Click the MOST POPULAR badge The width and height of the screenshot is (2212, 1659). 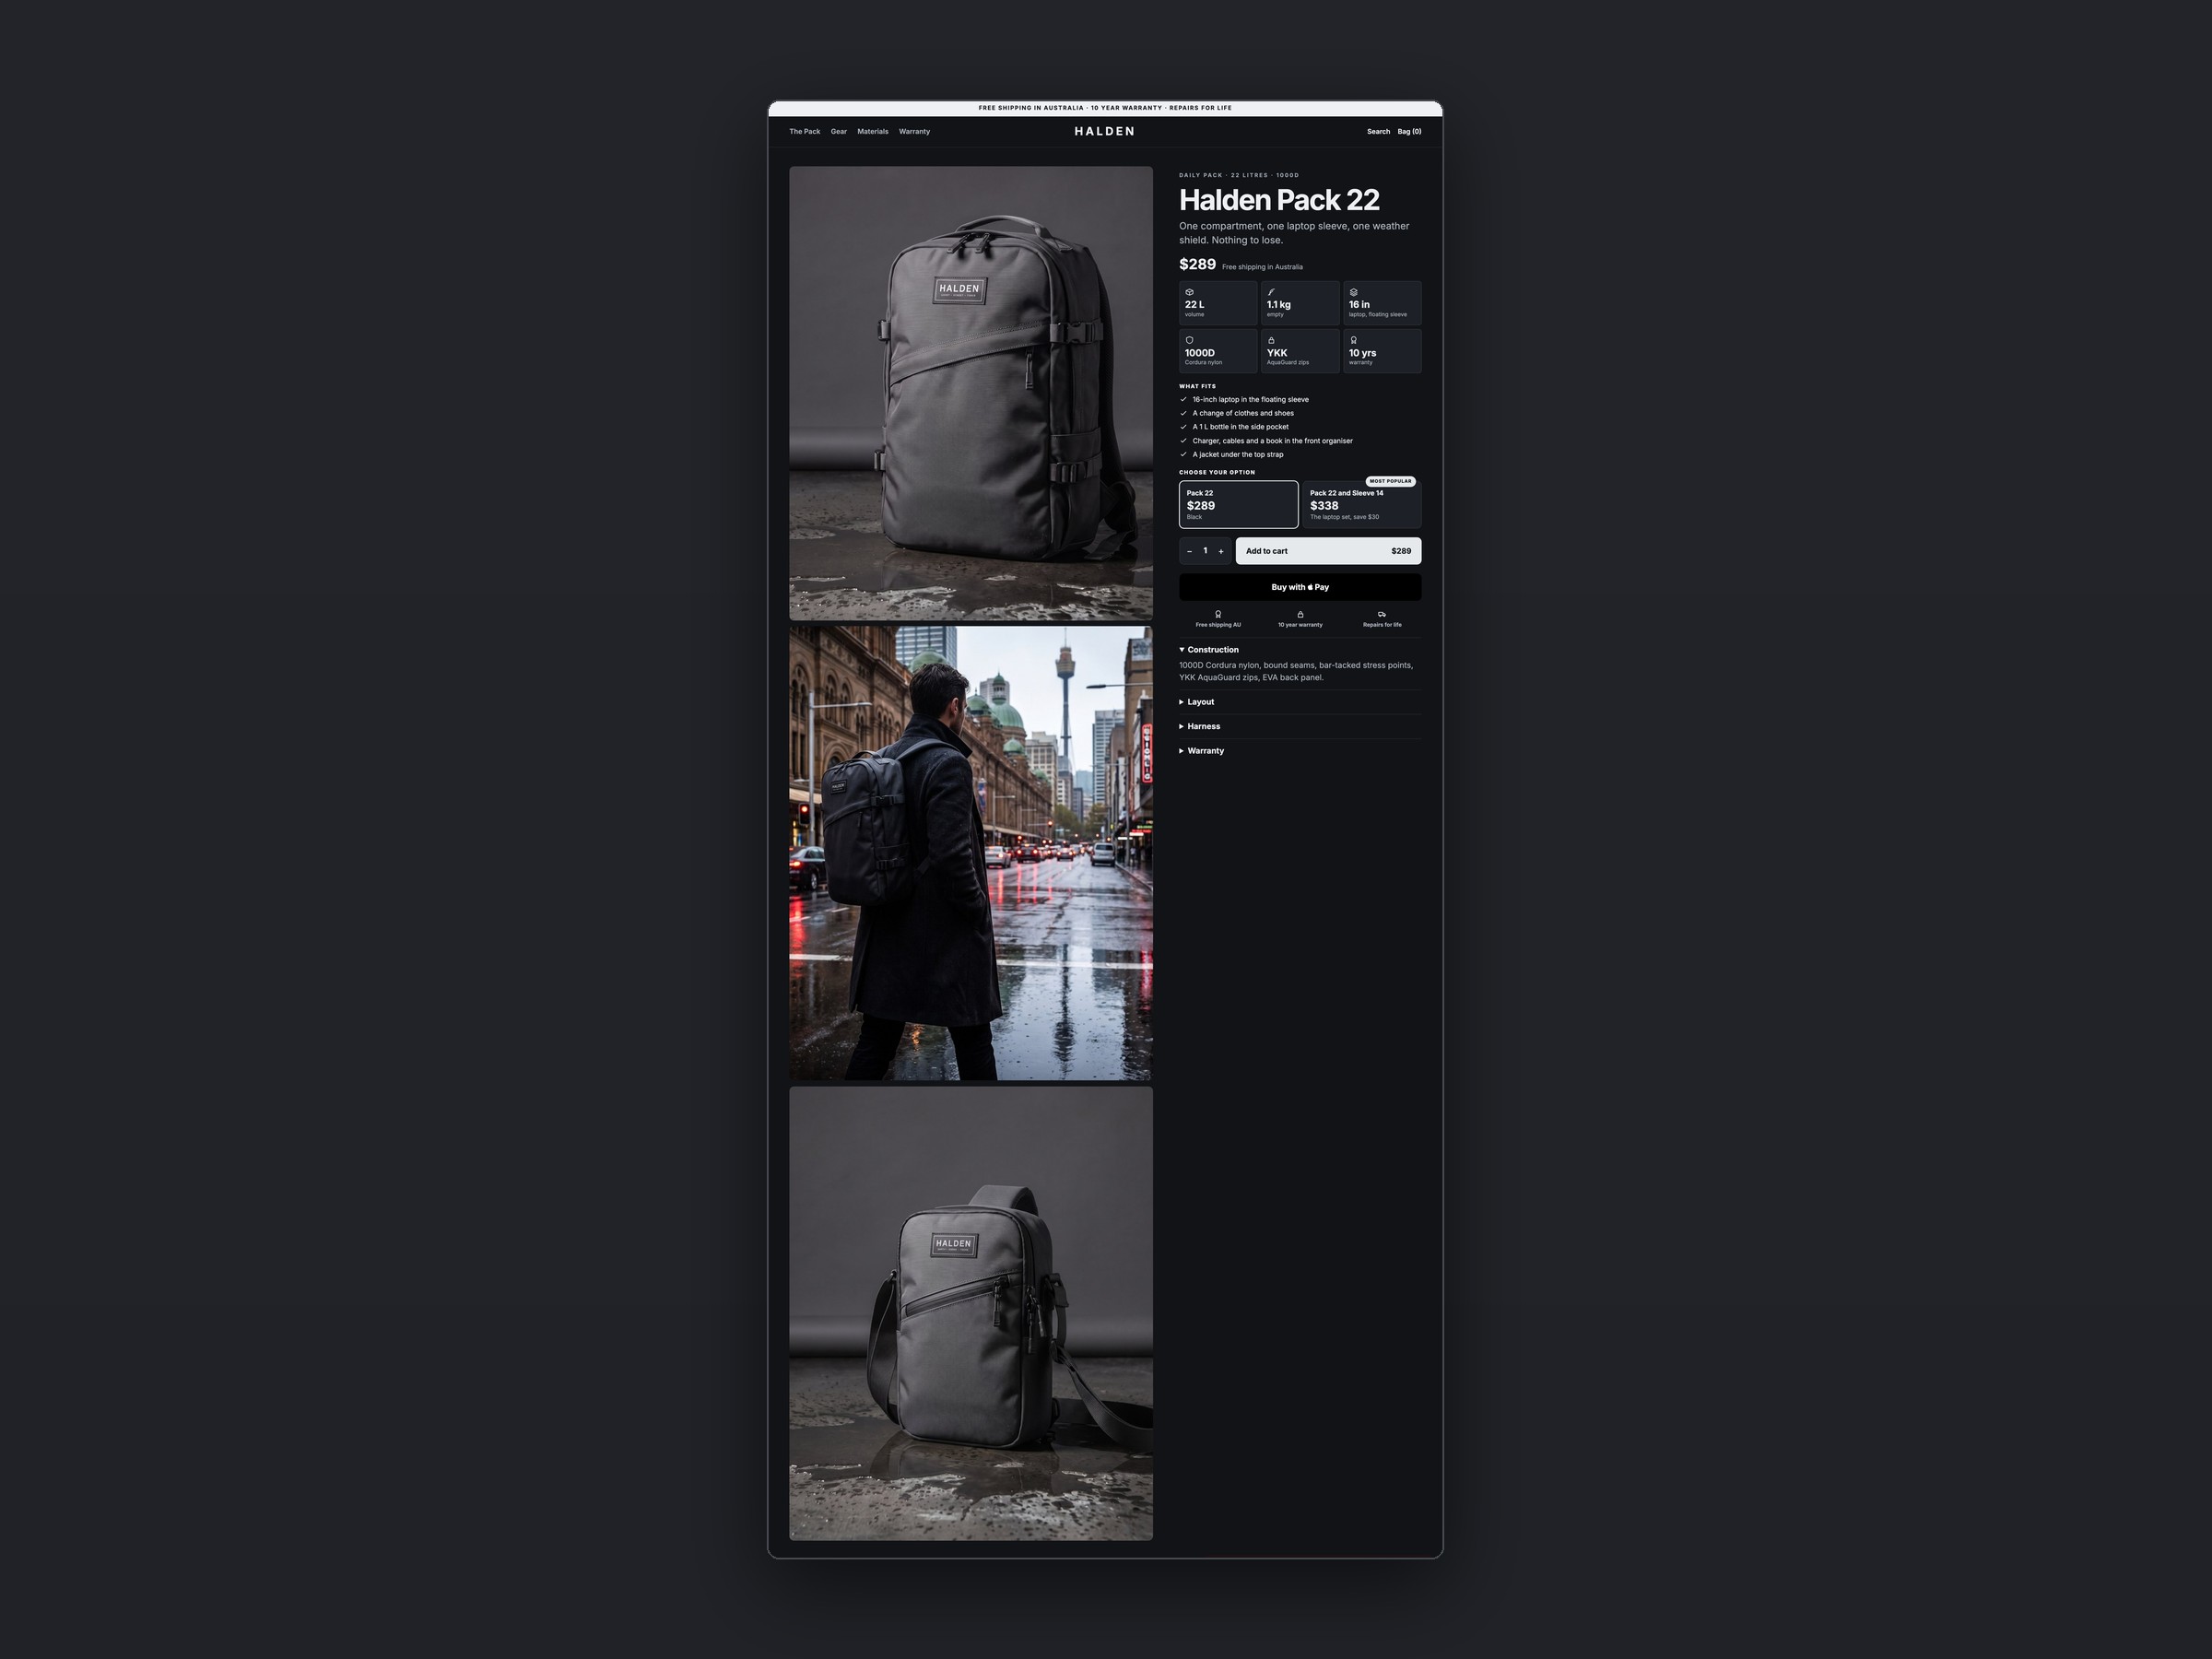tap(1391, 481)
